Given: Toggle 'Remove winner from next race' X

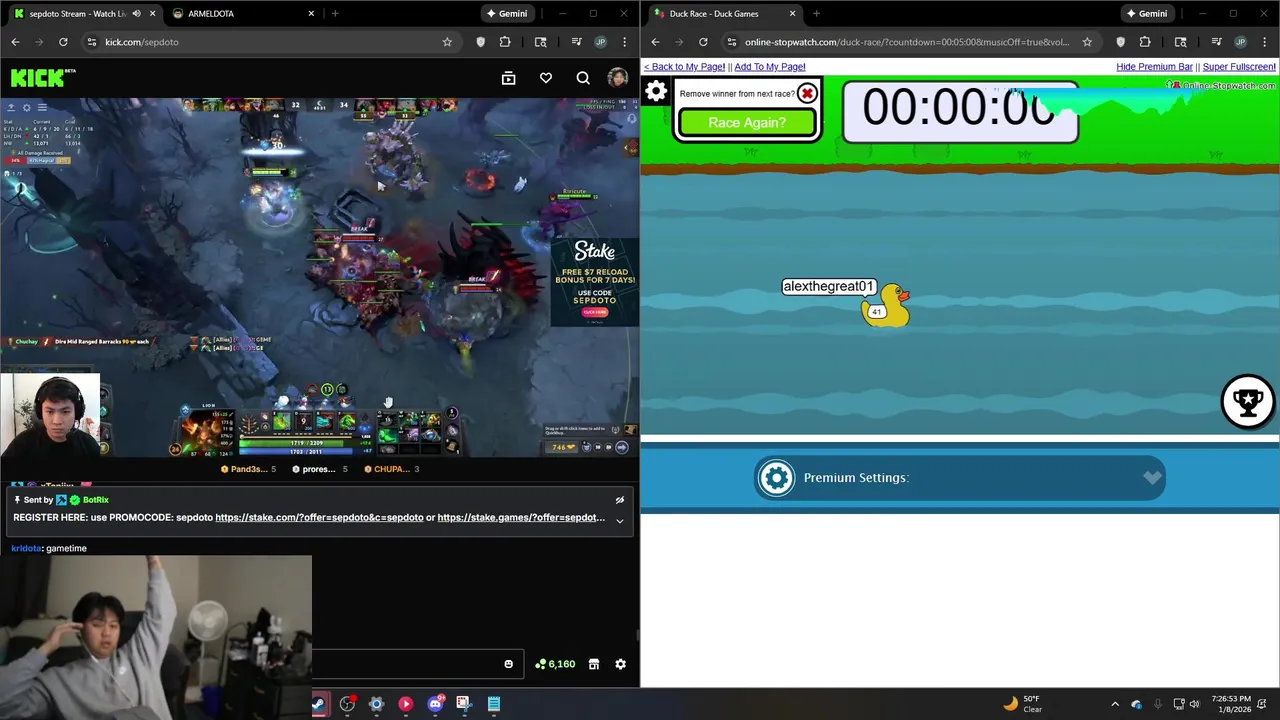Looking at the screenshot, I should pyautogui.click(x=807, y=94).
